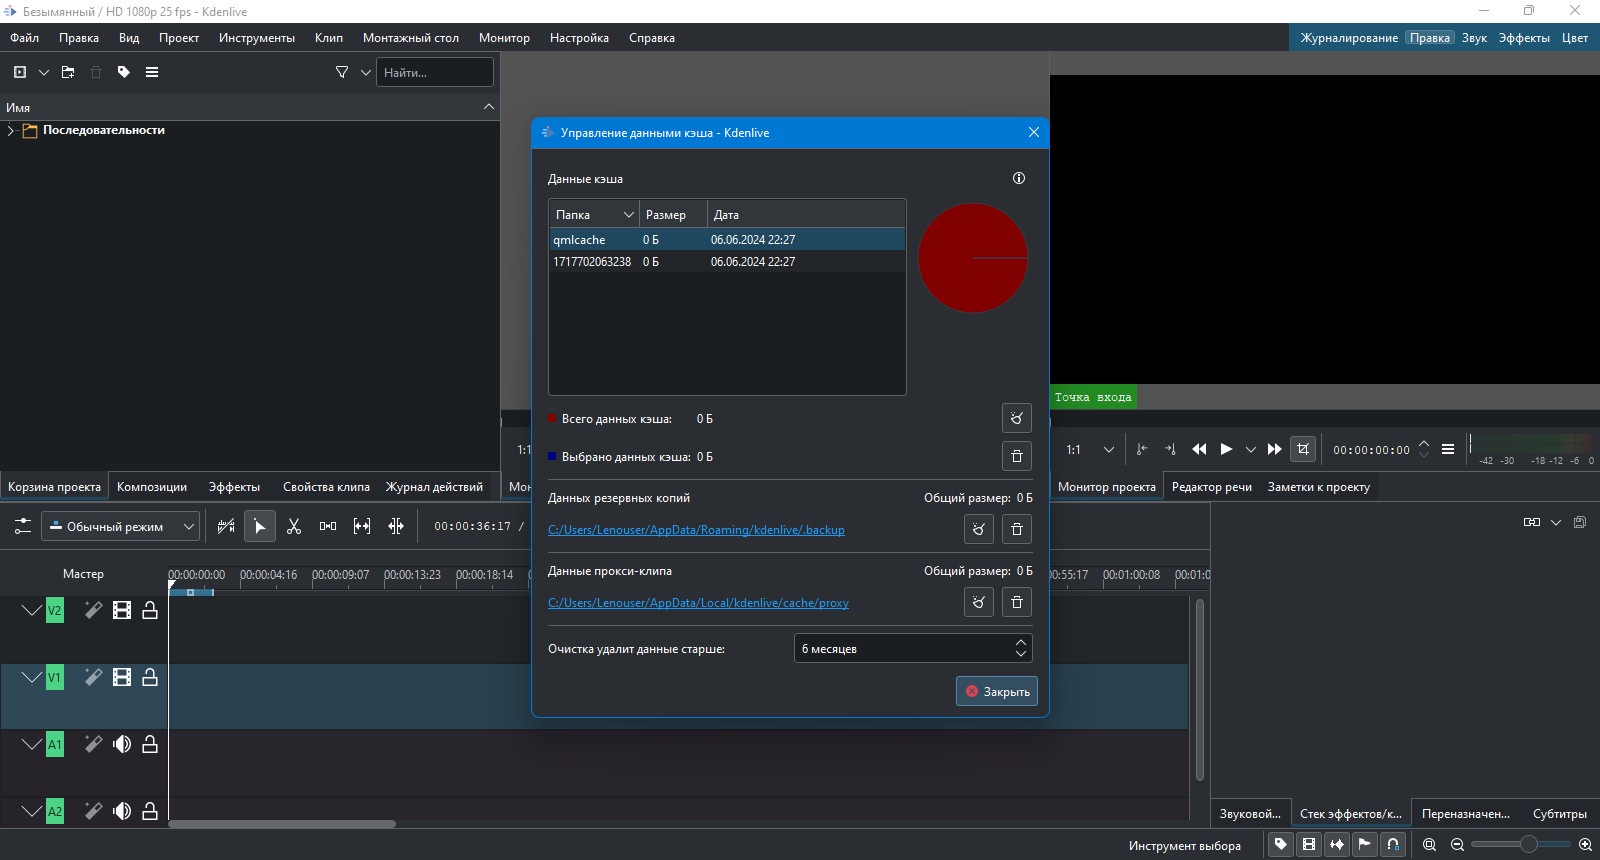Screen dimensions: 1600x860
Task: Click the tag icon in project bin toolbar
Action: click(x=124, y=72)
